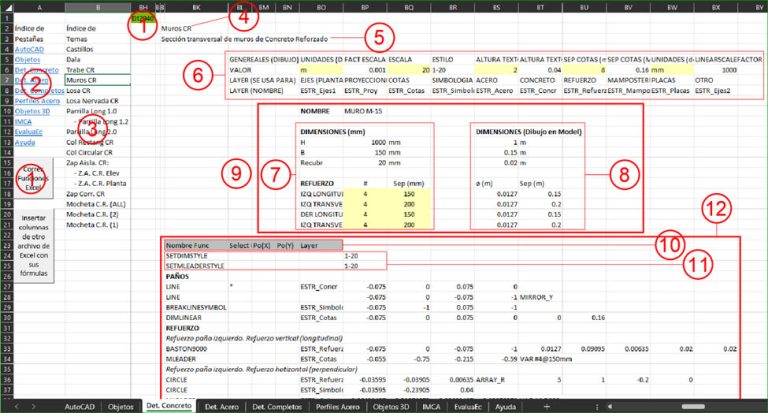This screenshot has width=768, height=413.
Task: Switch to the AutoCAD sheet tab
Action: pos(79,407)
